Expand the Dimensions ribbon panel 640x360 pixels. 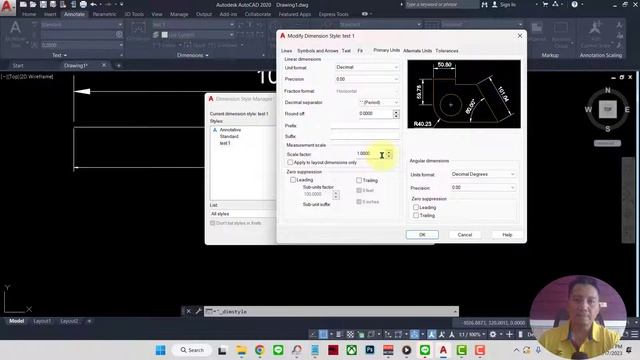tap(193, 55)
